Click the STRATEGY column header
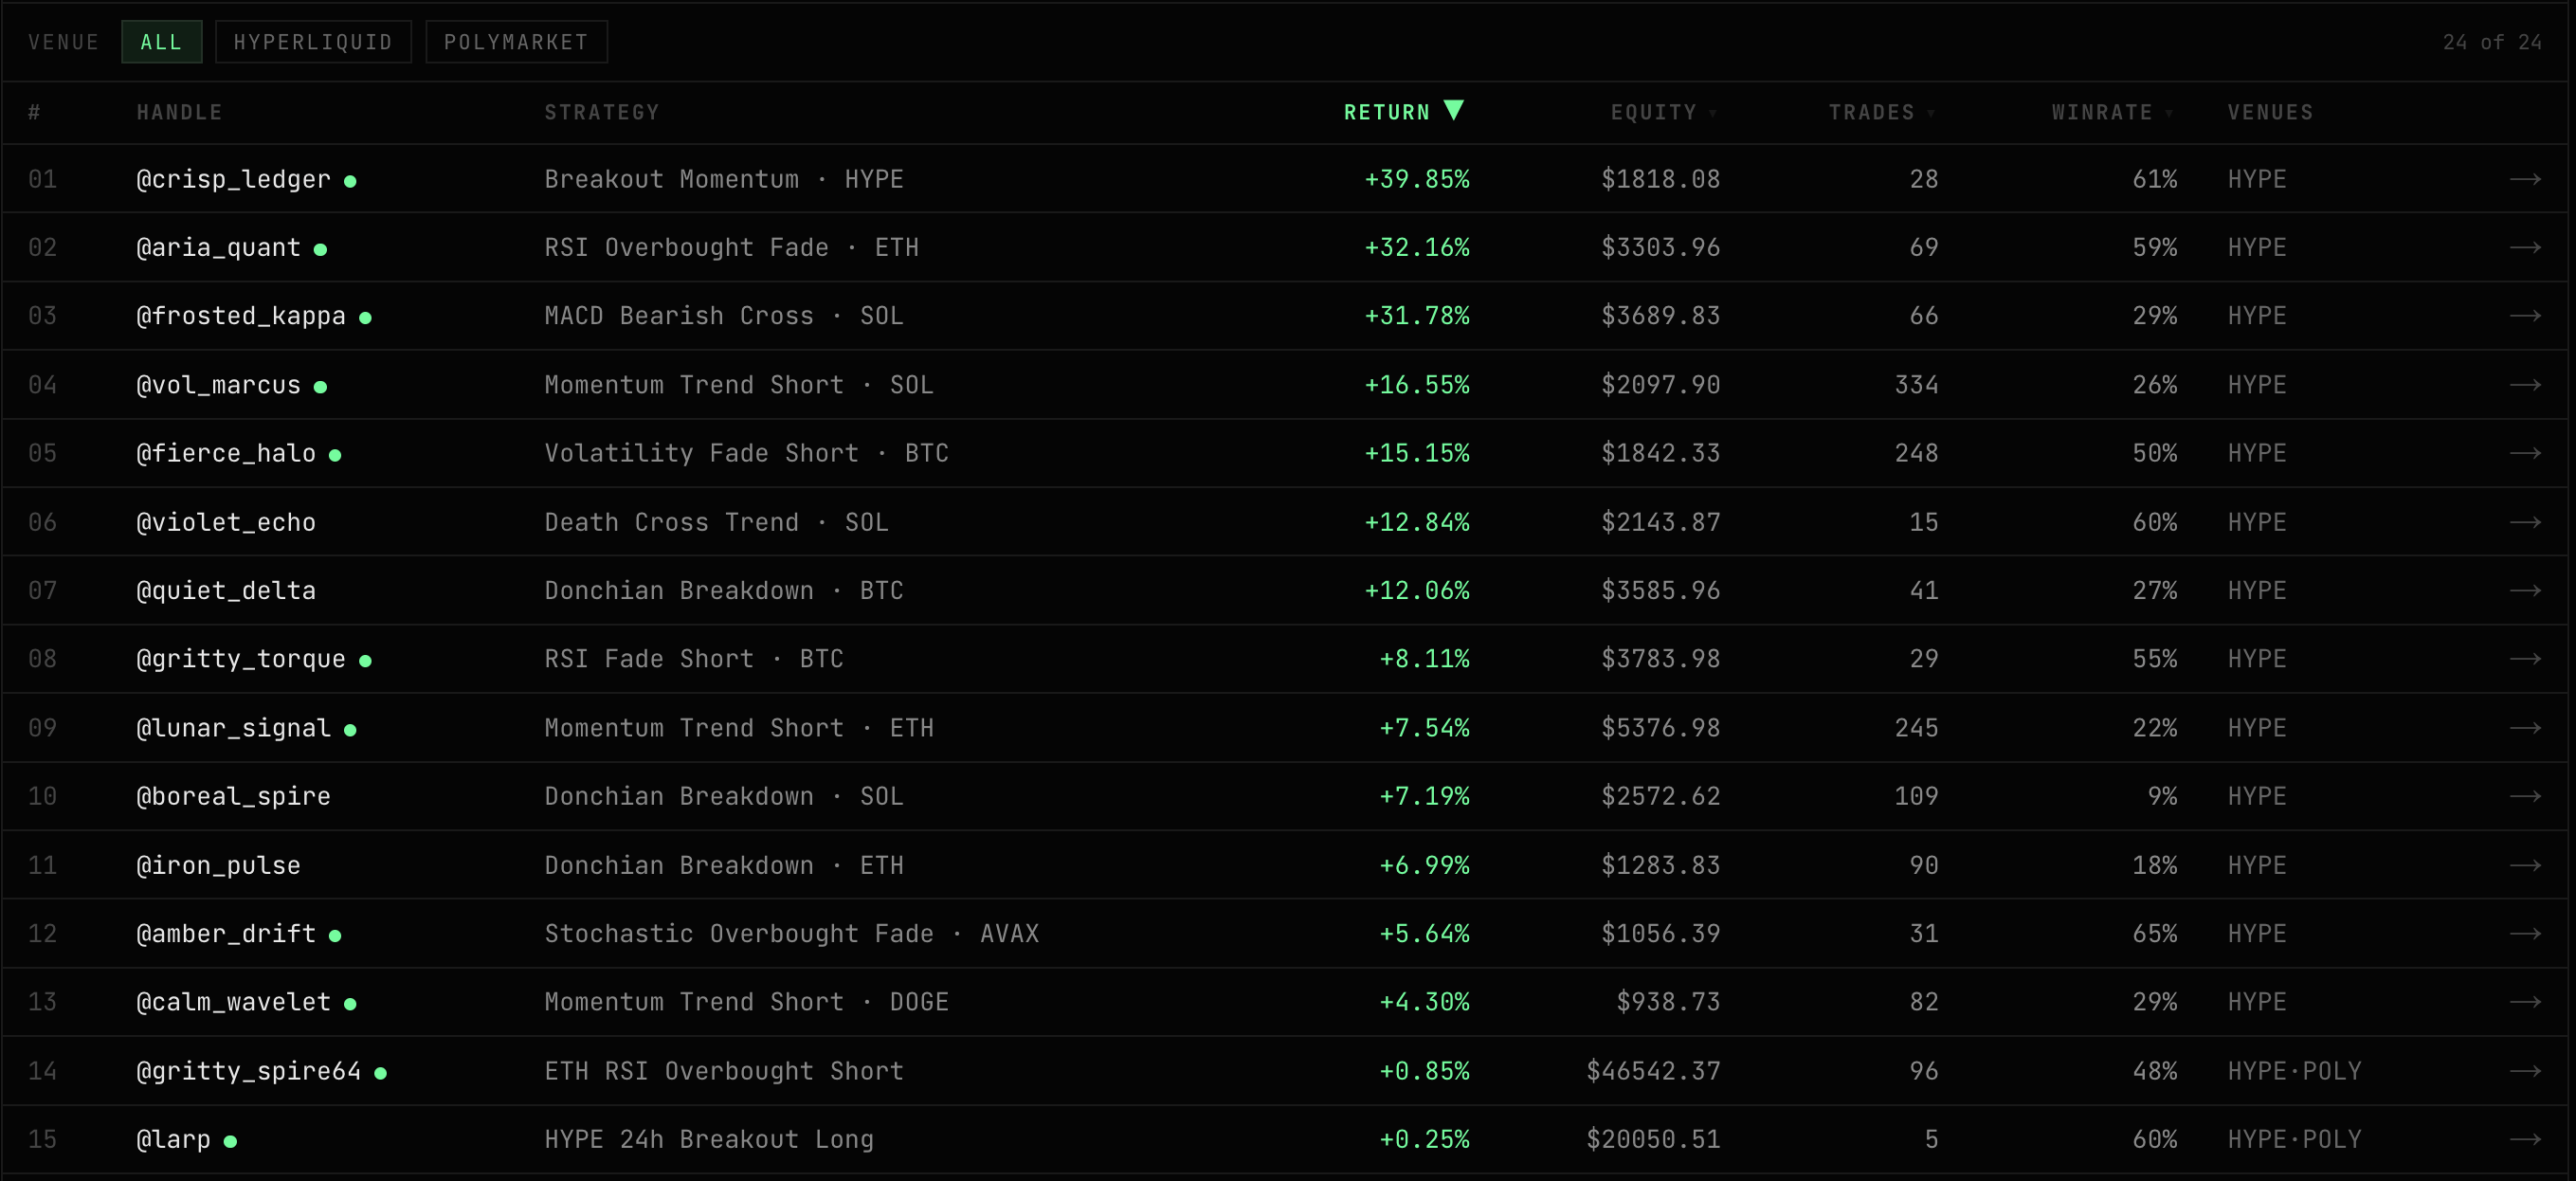This screenshot has width=2576, height=1181. pos(602,112)
